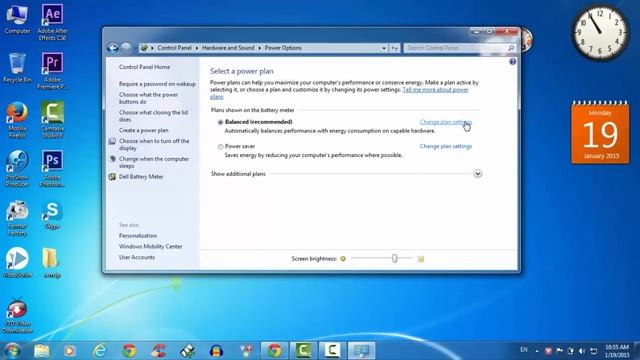Go to Control Panel Home

144,67
